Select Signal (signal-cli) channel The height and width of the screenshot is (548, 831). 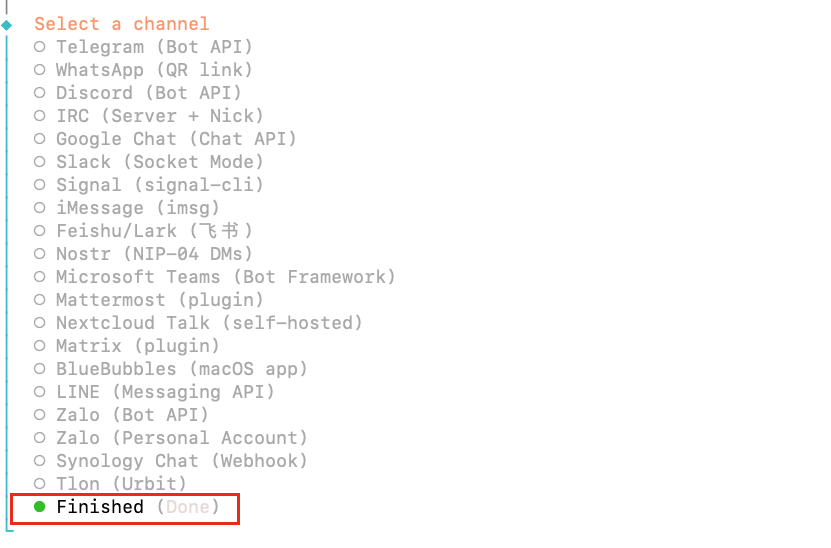pos(159,185)
